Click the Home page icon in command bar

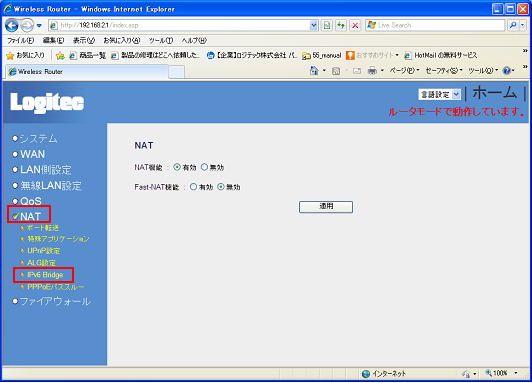[314, 71]
